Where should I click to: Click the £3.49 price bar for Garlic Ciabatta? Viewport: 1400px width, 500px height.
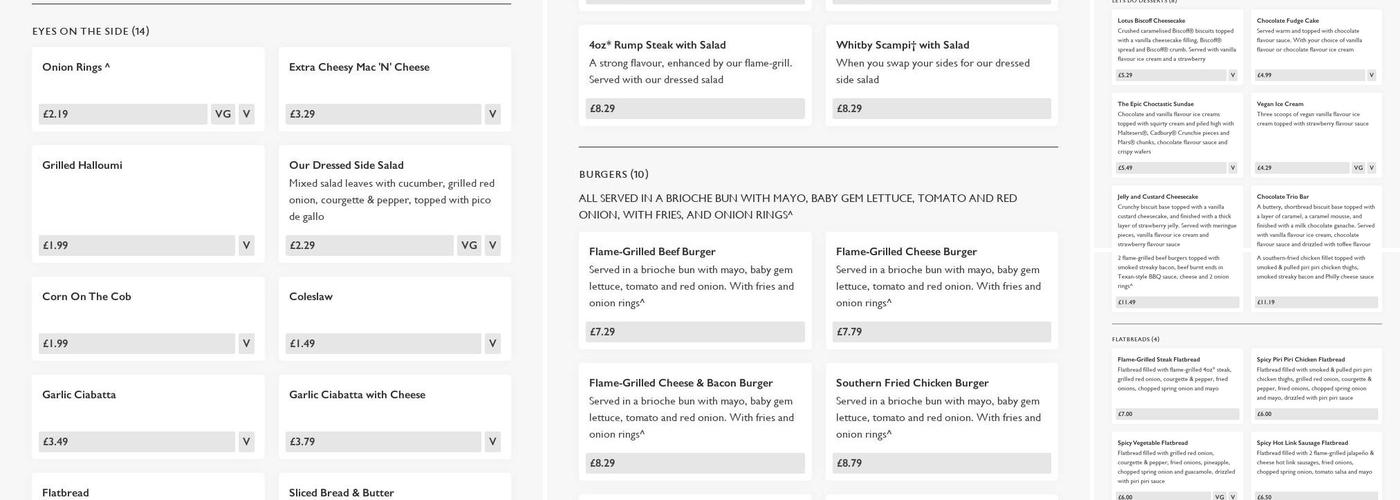tap(136, 441)
